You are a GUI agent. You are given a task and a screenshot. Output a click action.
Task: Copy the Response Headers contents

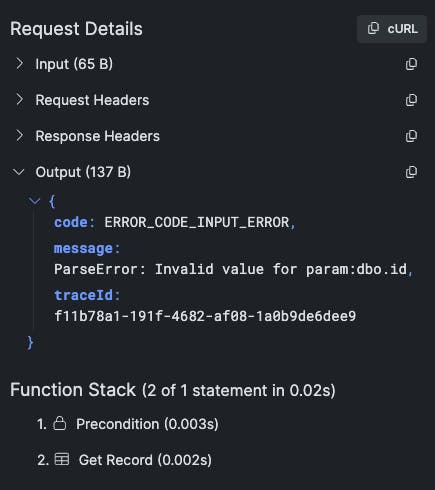[x=411, y=136]
